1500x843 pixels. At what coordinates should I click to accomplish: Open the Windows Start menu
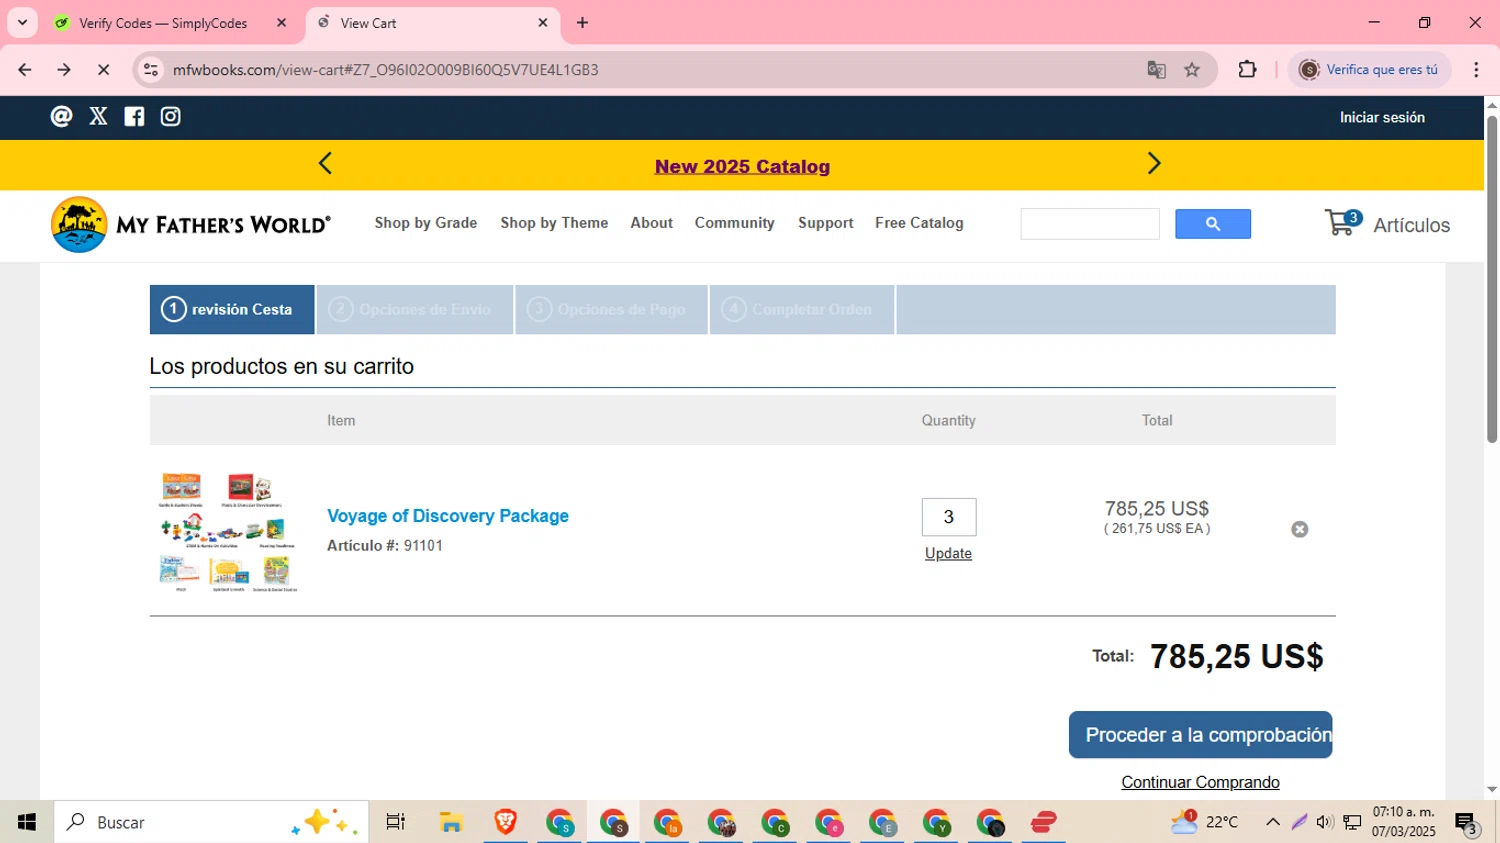pyautogui.click(x=27, y=822)
